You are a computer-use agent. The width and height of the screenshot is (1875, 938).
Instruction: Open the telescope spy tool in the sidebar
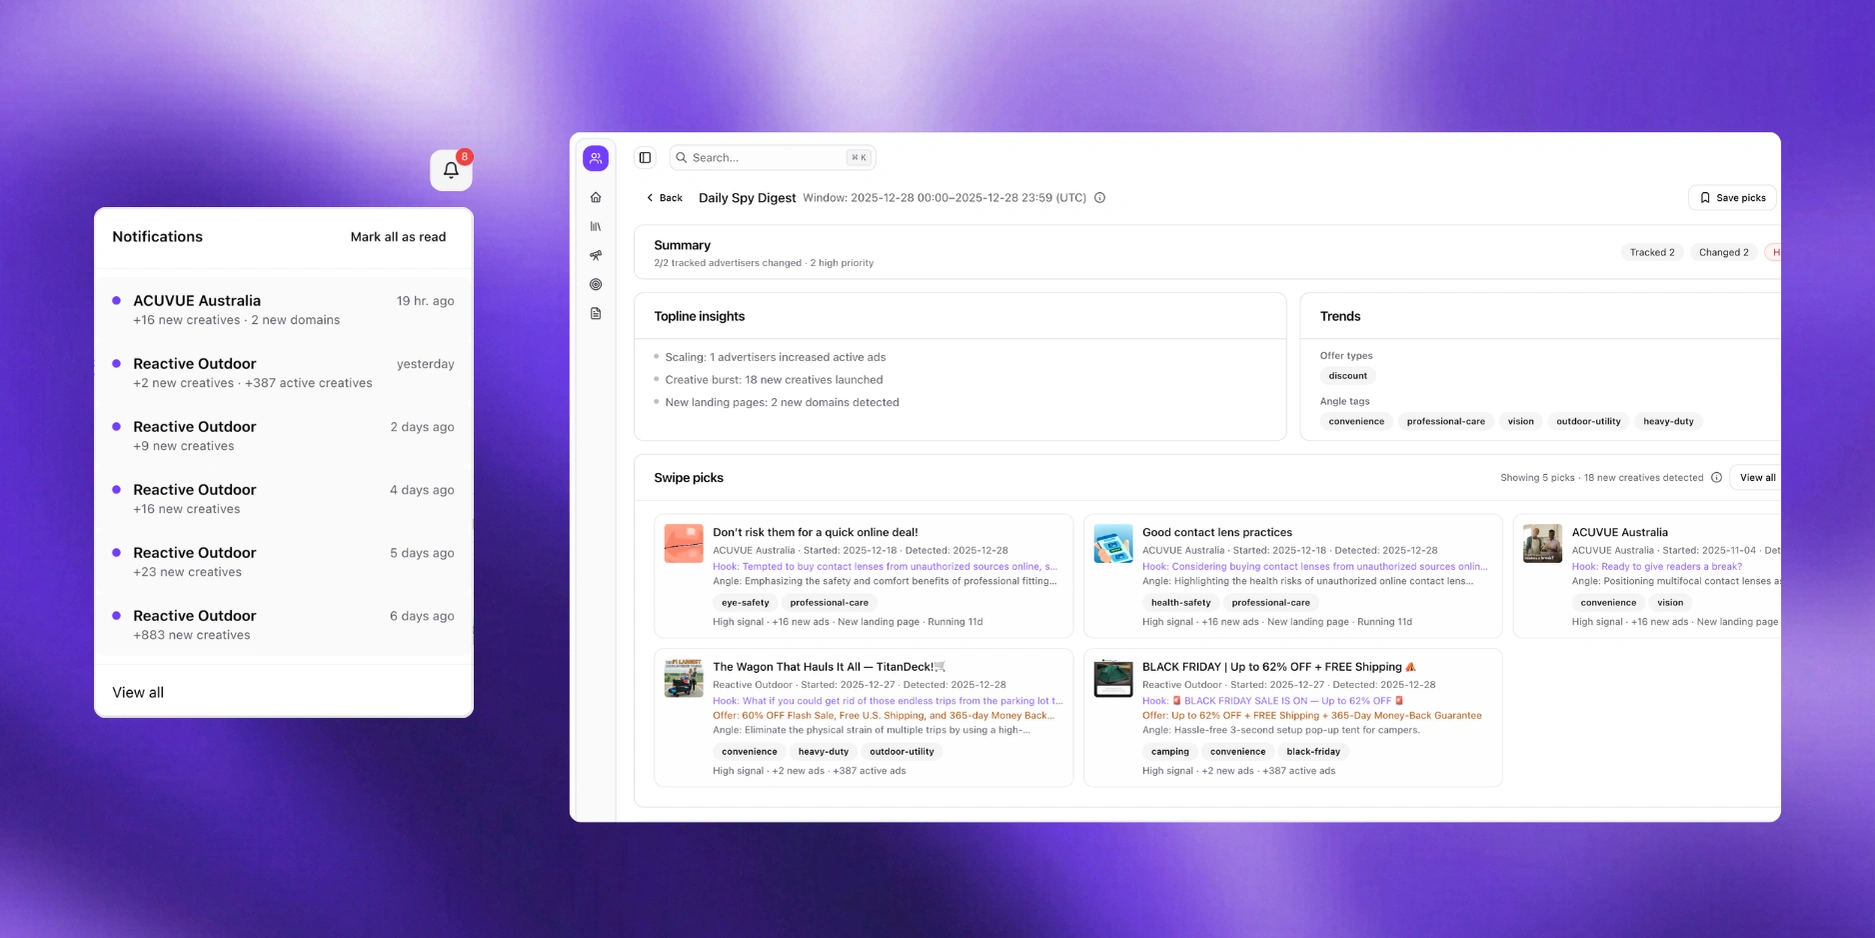pyautogui.click(x=596, y=255)
